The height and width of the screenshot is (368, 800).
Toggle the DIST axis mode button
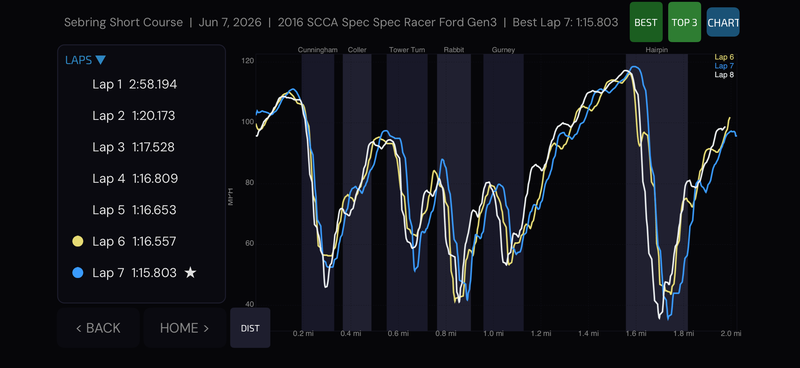coord(250,328)
